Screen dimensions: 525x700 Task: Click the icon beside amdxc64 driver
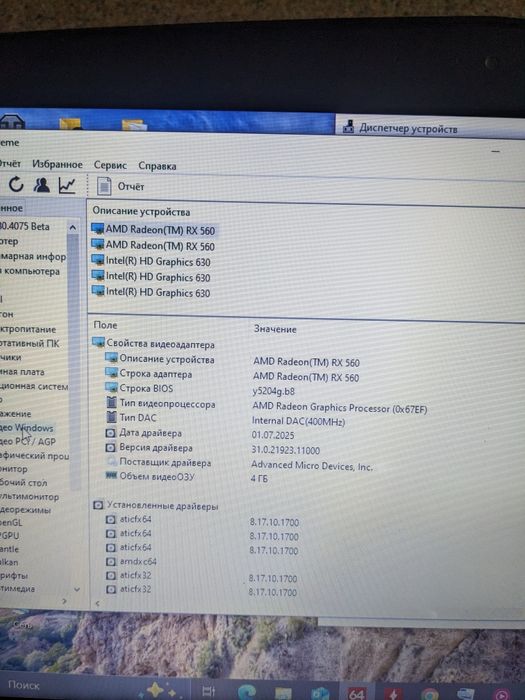click(111, 561)
